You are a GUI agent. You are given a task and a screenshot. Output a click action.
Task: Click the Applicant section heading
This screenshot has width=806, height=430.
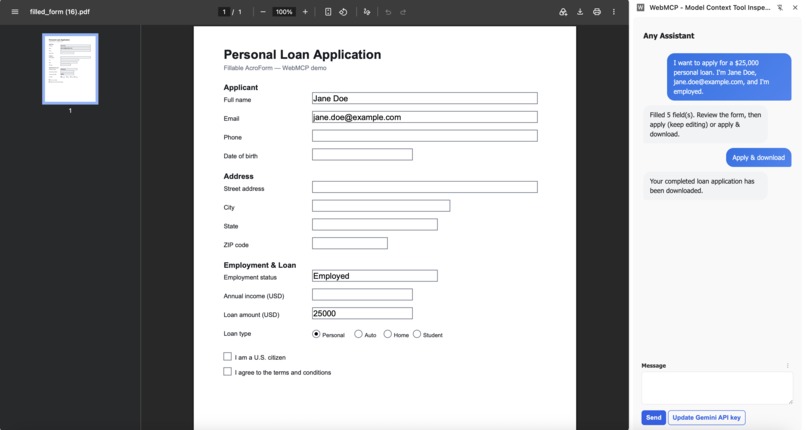pos(241,87)
